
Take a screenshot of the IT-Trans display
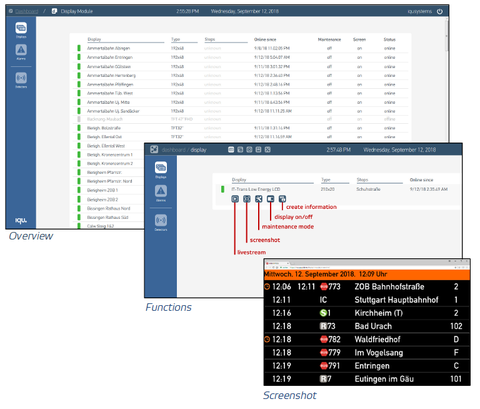pyautogui.click(x=247, y=199)
